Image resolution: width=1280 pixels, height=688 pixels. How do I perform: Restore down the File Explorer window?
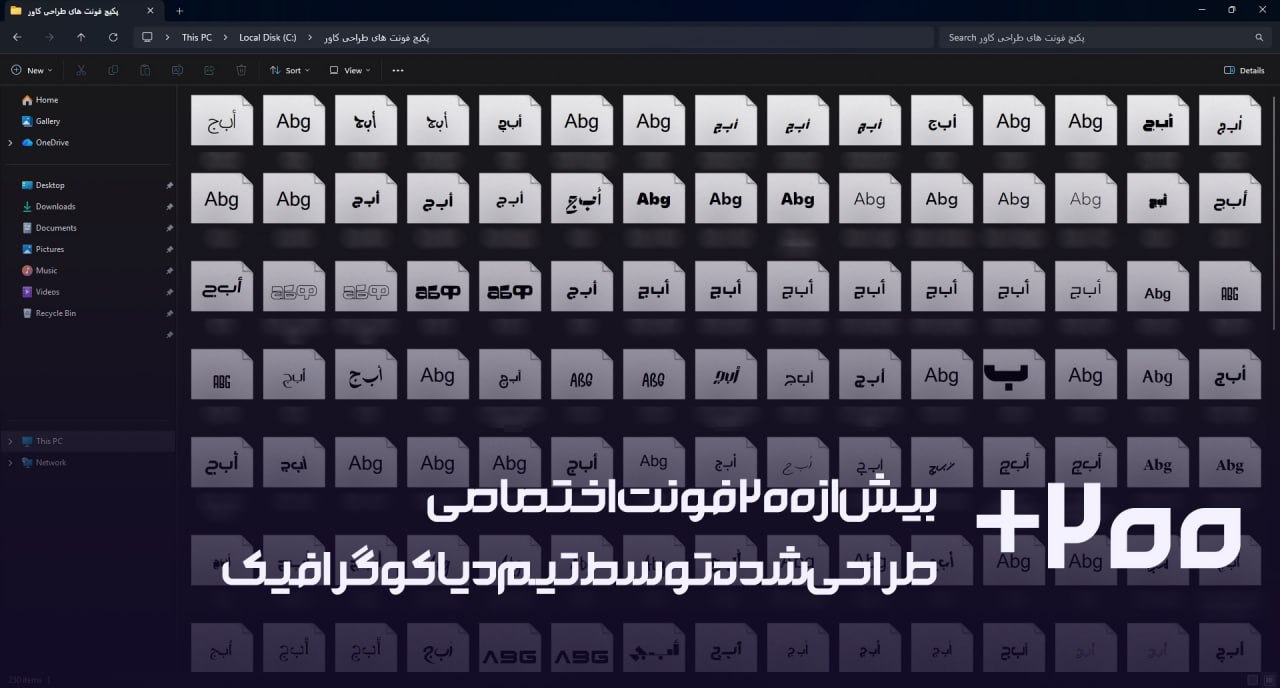click(1231, 10)
